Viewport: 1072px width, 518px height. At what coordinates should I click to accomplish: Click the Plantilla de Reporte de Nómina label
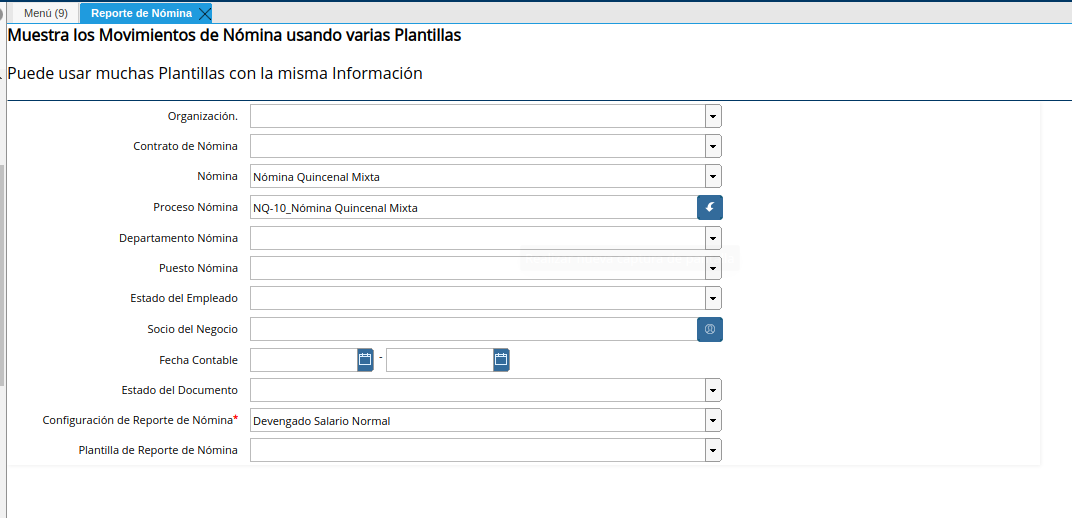pyautogui.click(x=159, y=450)
